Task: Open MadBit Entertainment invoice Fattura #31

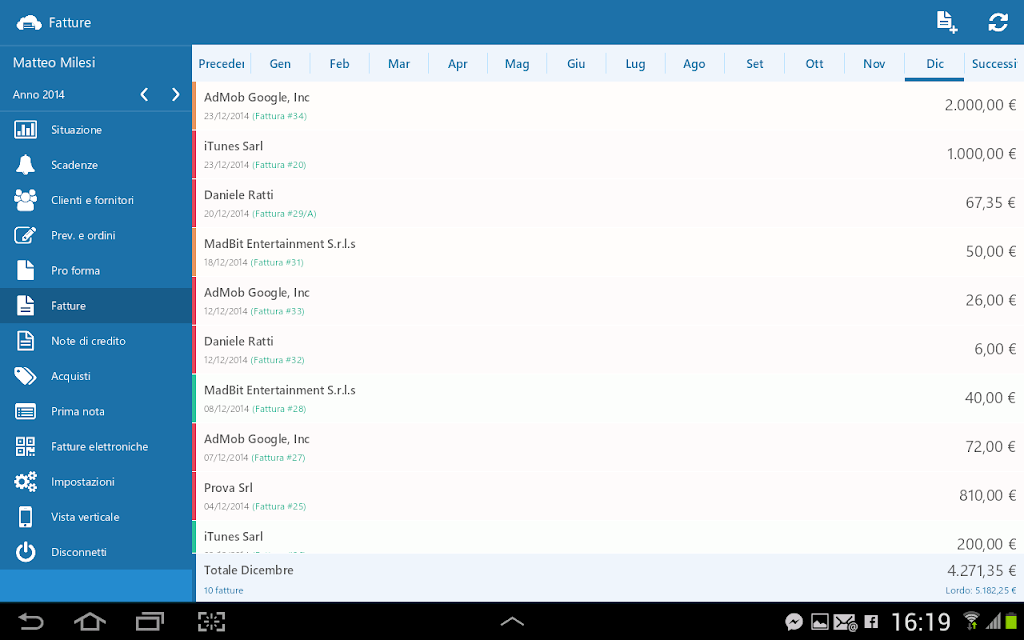Action: pos(608,252)
